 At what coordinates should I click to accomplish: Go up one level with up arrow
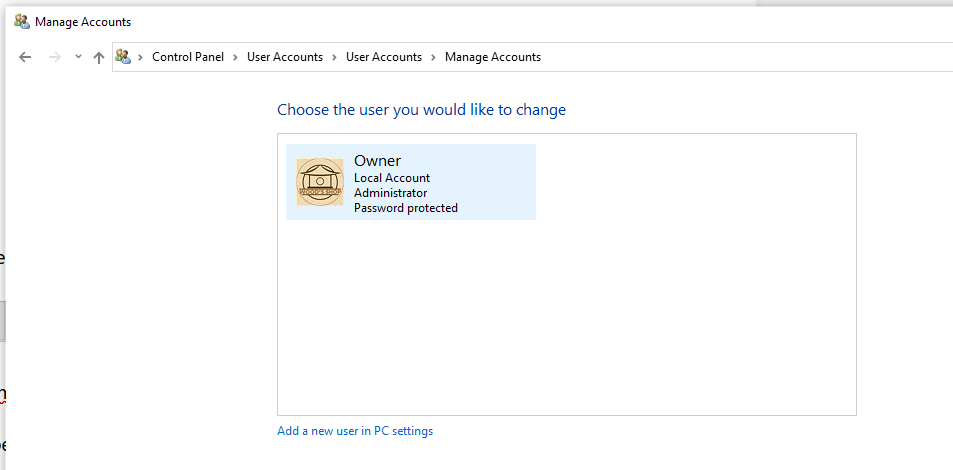coord(98,57)
